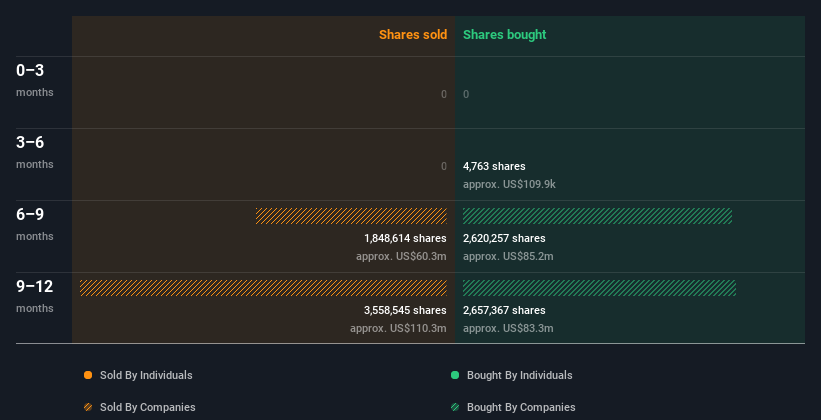Click the 6–9 months row label
Viewport: 821px width, 420px height.
[35, 224]
